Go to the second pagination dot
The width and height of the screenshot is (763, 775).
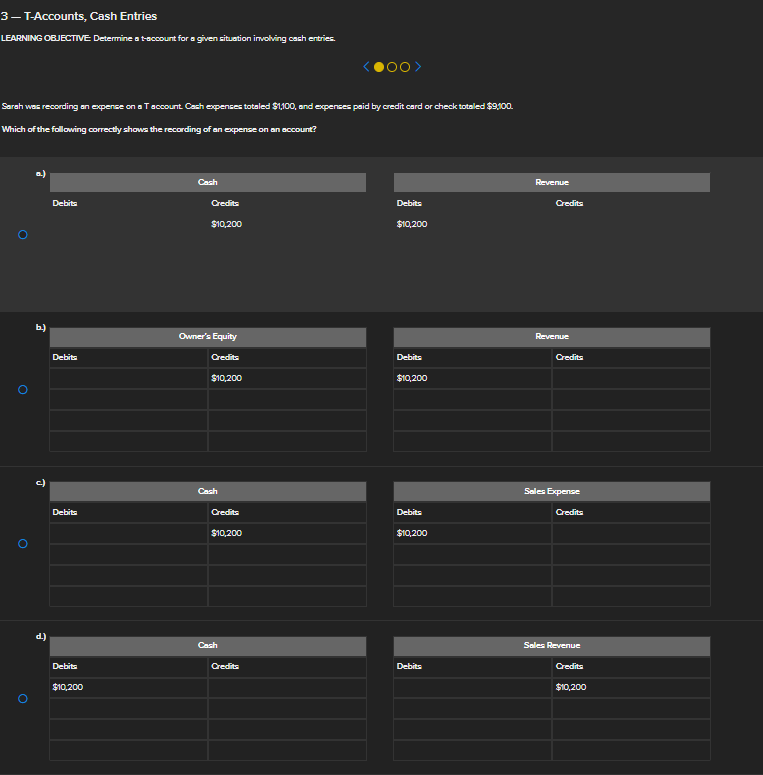[393, 68]
